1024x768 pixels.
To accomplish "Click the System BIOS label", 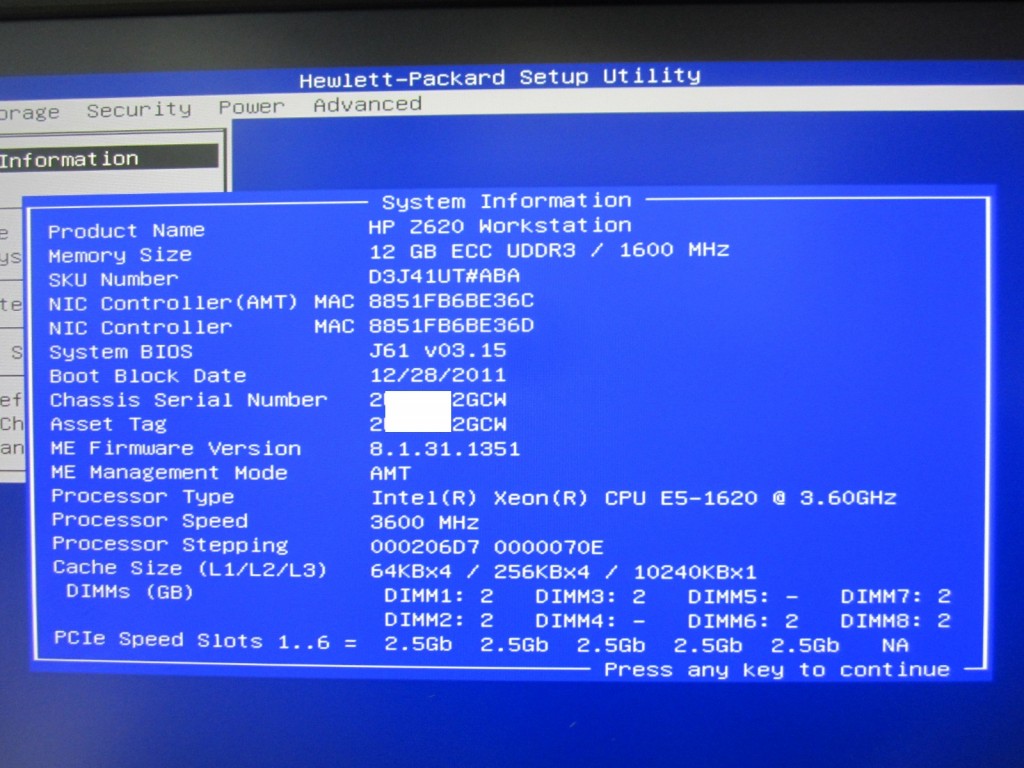I will point(121,352).
